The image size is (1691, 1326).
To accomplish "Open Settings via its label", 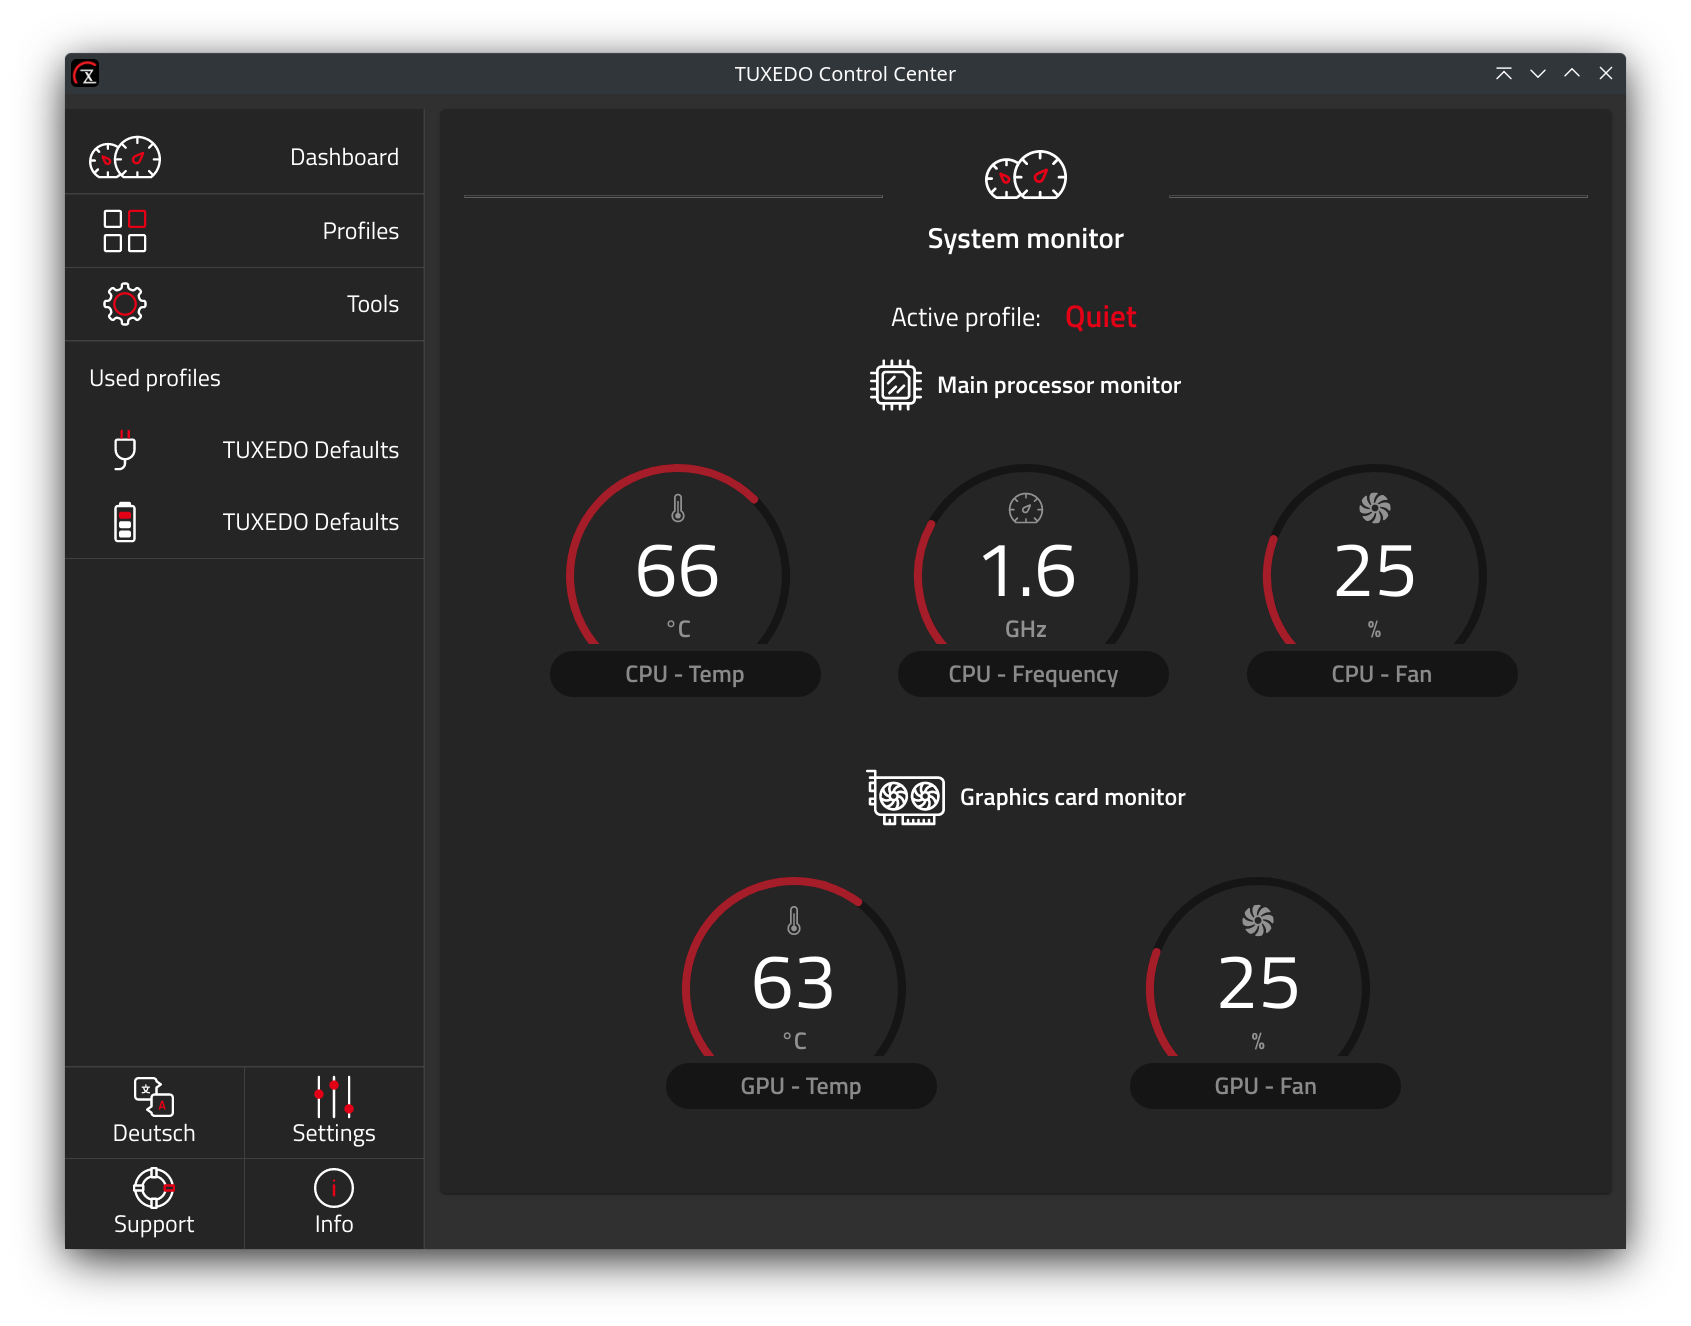I will (x=334, y=1133).
